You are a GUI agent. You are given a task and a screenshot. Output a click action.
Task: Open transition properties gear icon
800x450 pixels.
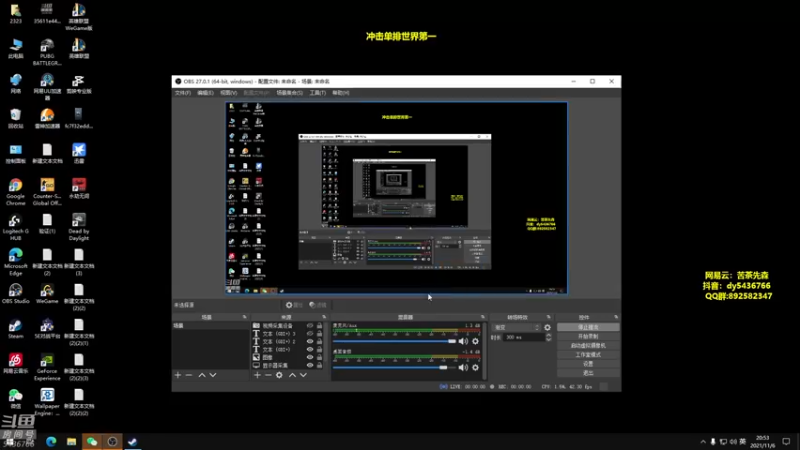(x=547, y=328)
